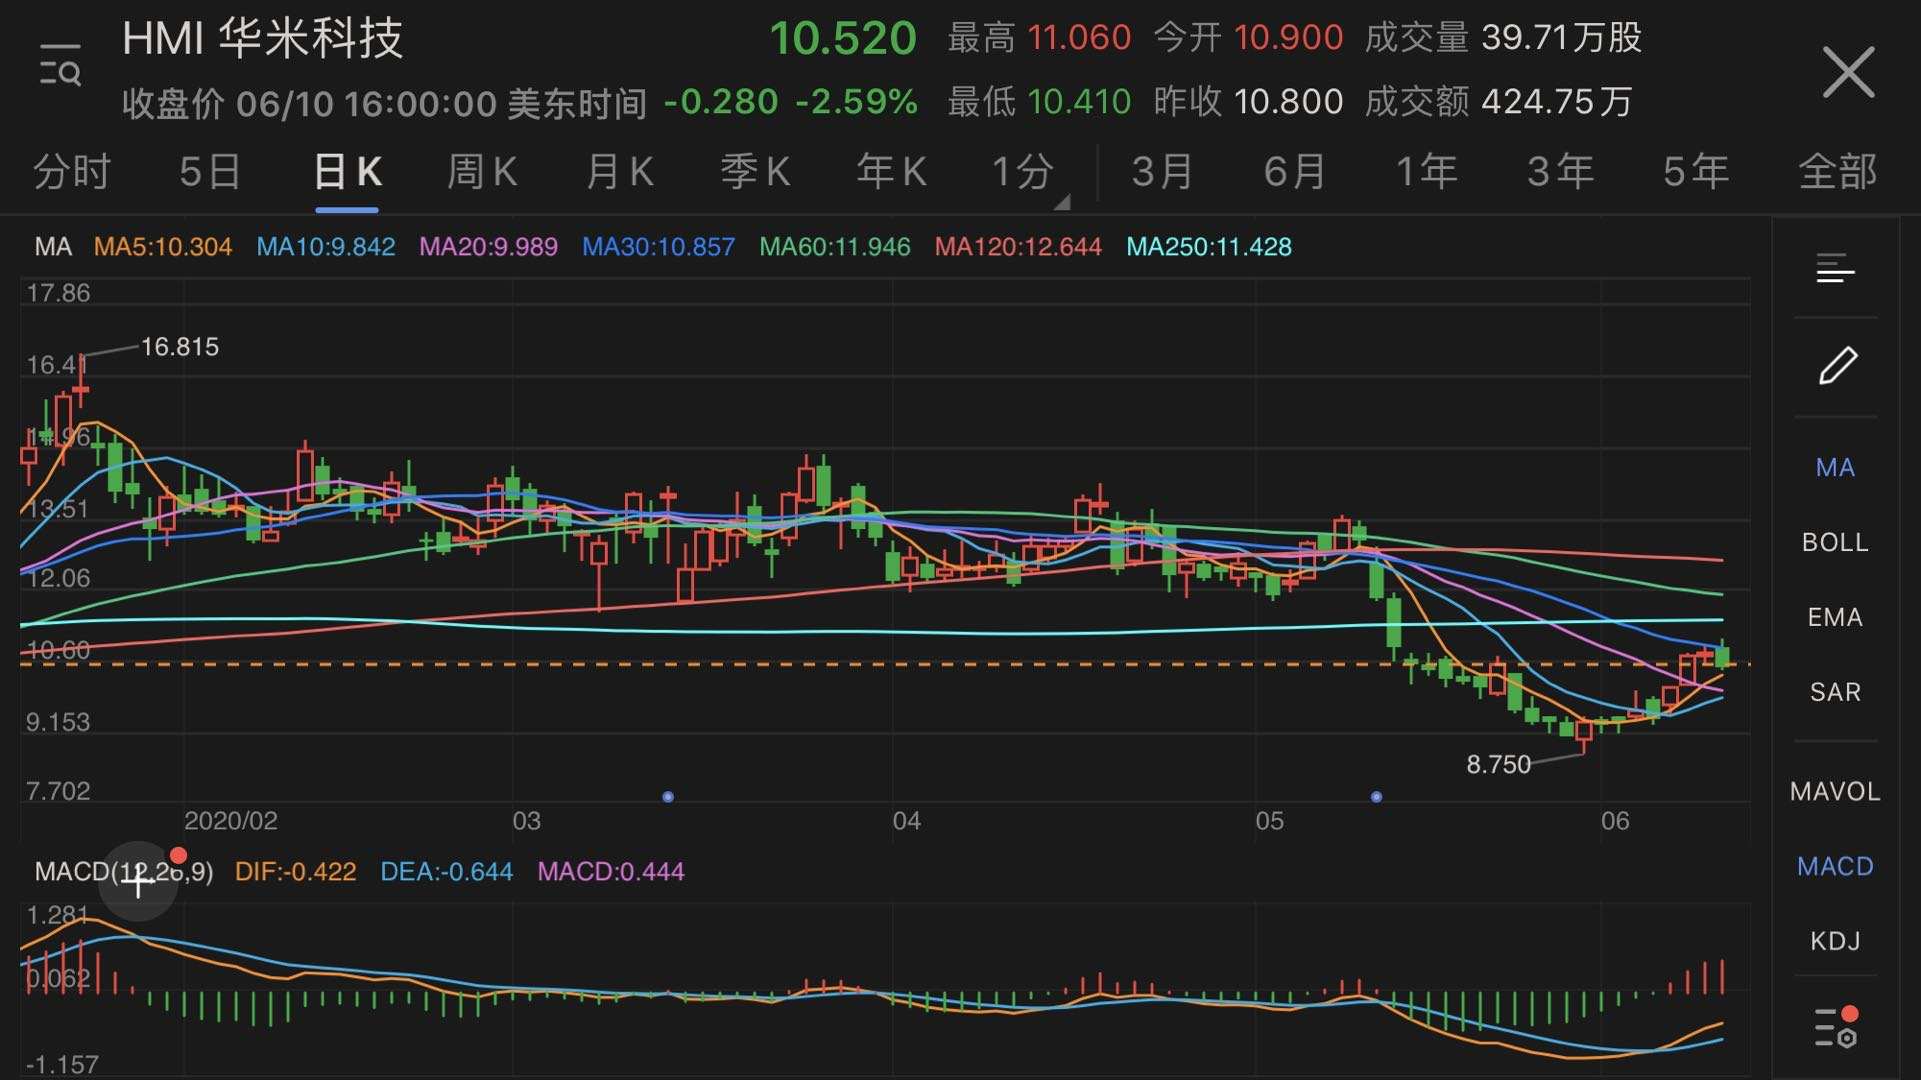Select the 全部 full range button

[x=1837, y=172]
